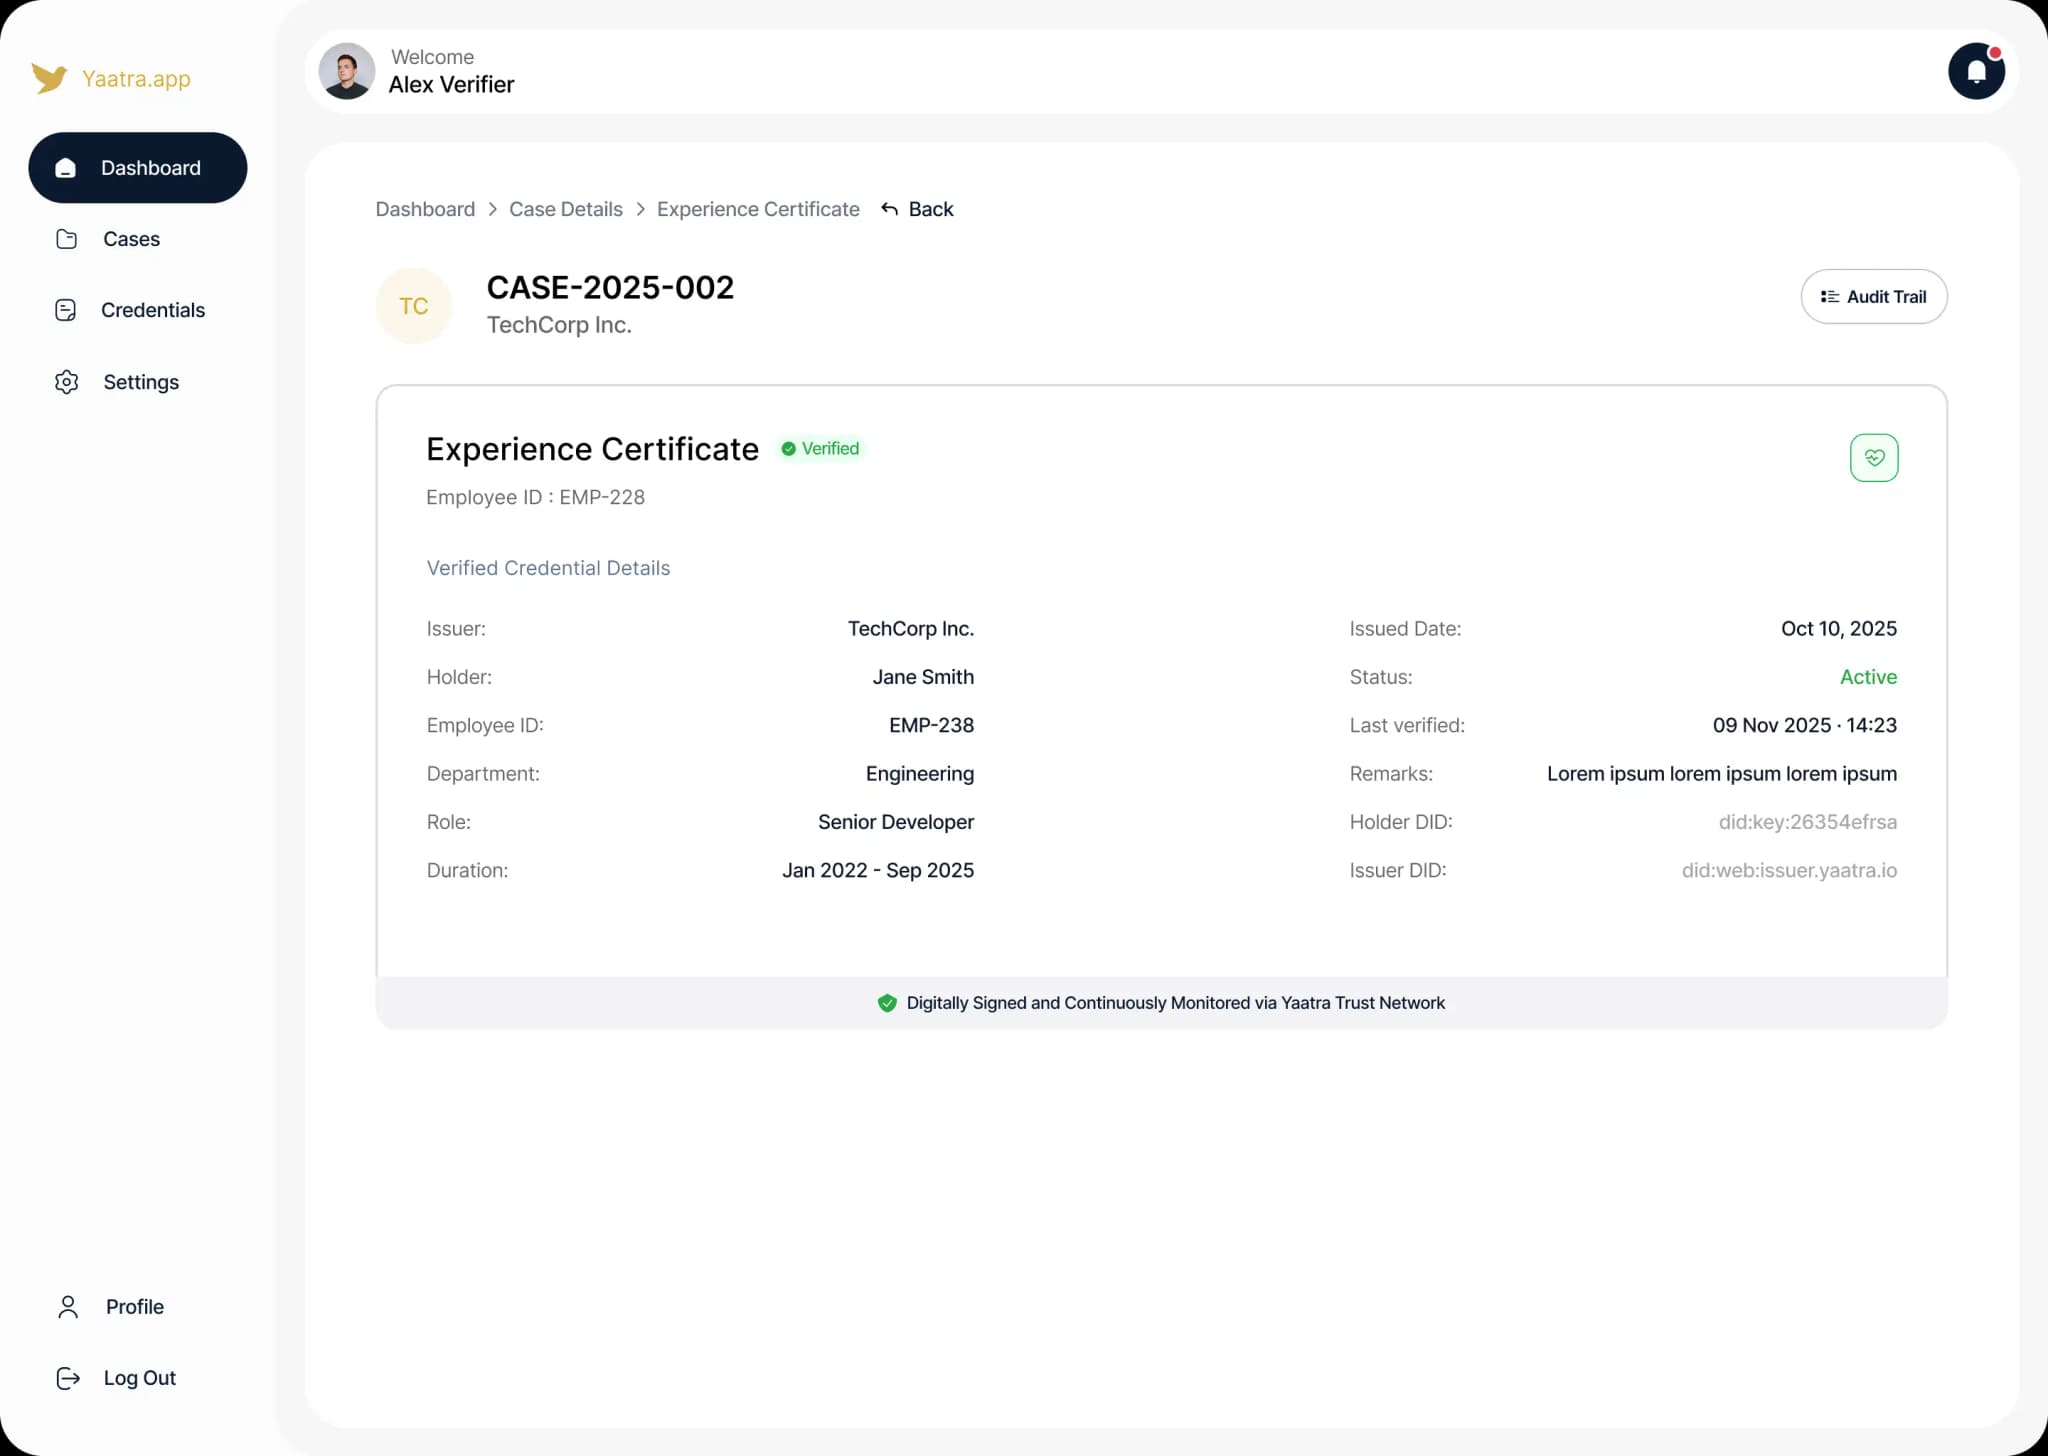Click the Role value Senior Developer
This screenshot has height=1456, width=2048.
tap(896, 822)
